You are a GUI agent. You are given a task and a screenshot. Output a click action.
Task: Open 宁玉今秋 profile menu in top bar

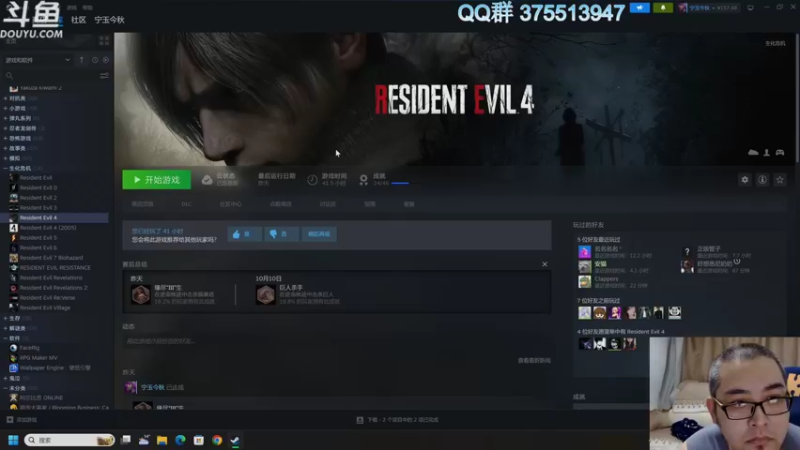coord(109,20)
